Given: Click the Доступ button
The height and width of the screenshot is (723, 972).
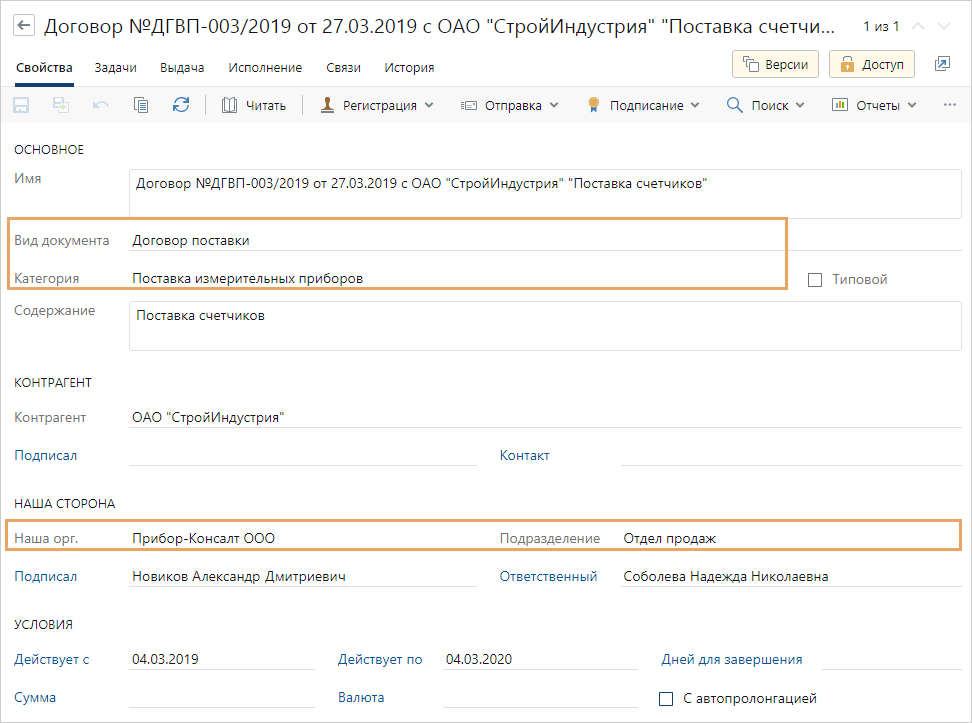Looking at the screenshot, I should point(872,64).
